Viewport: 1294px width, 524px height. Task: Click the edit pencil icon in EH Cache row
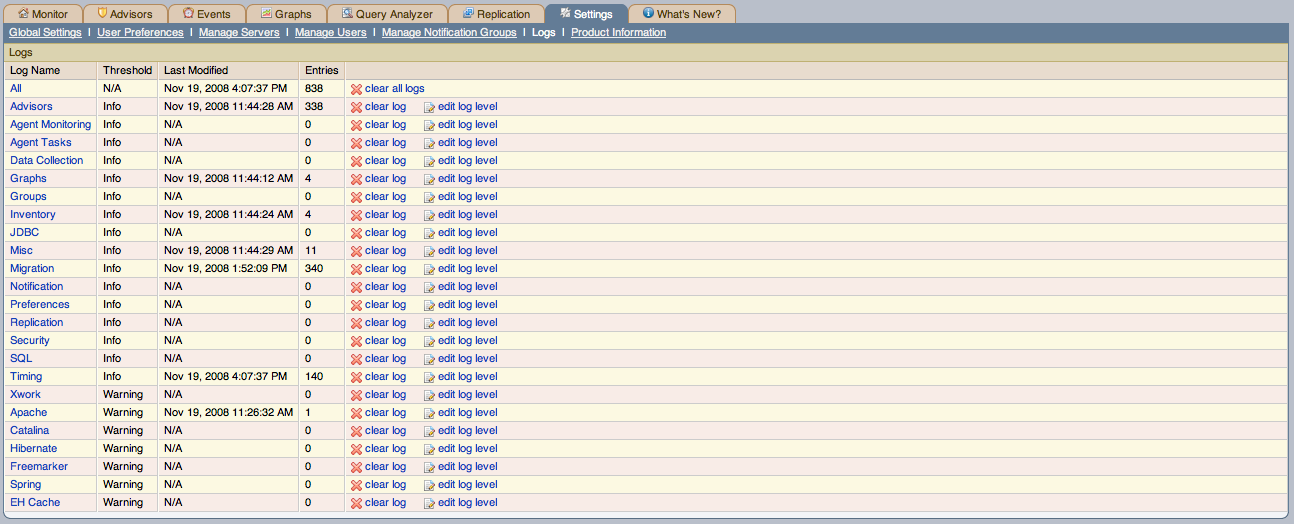coord(429,503)
